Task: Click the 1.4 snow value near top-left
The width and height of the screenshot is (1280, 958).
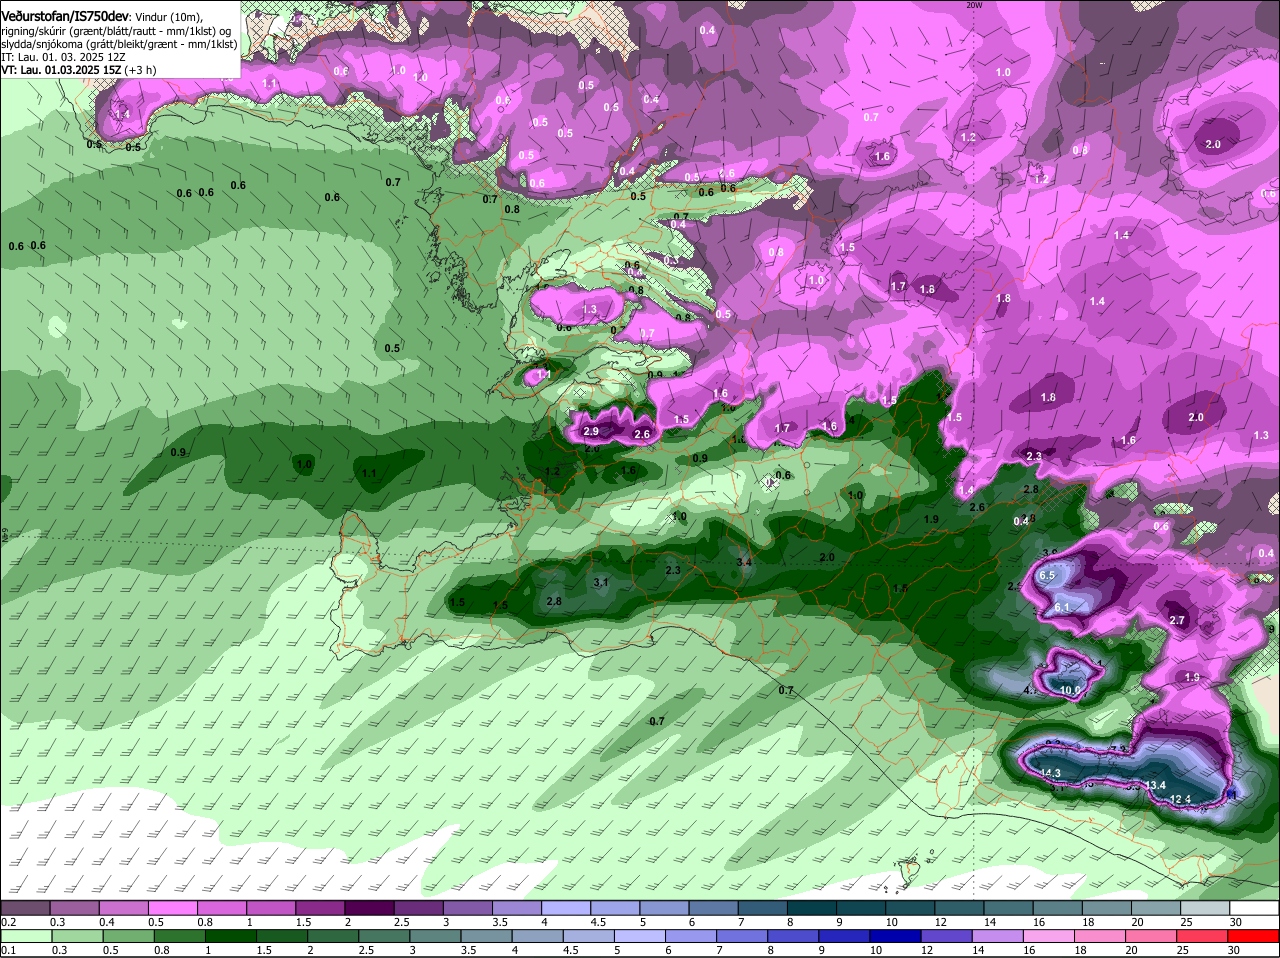Action: 122,115
